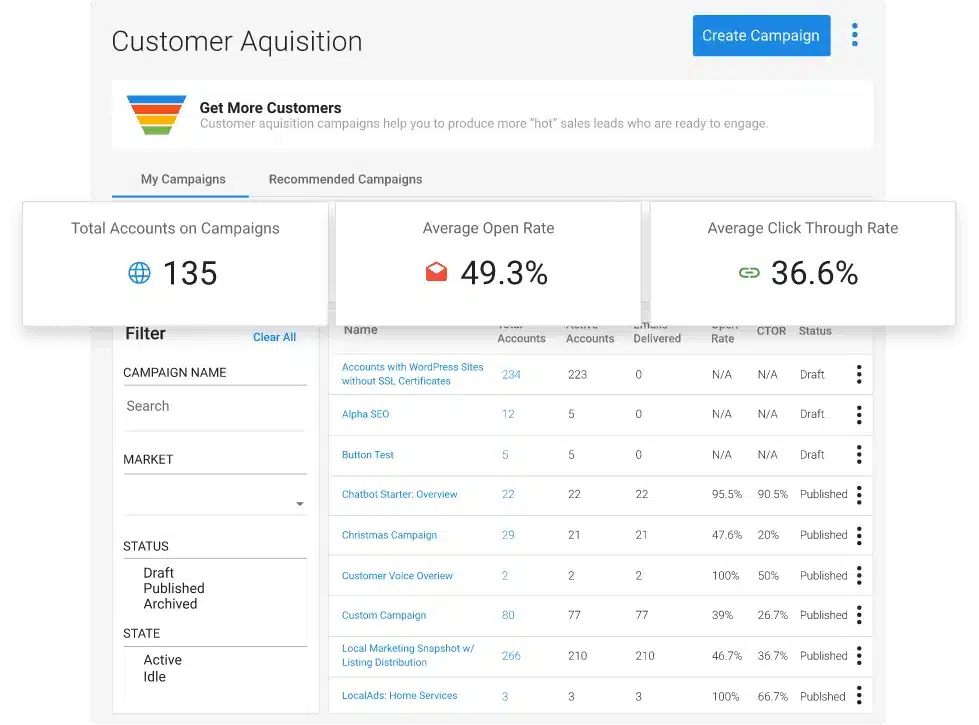Select the Active state filter
The width and height of the screenshot is (979, 725).
coord(162,660)
